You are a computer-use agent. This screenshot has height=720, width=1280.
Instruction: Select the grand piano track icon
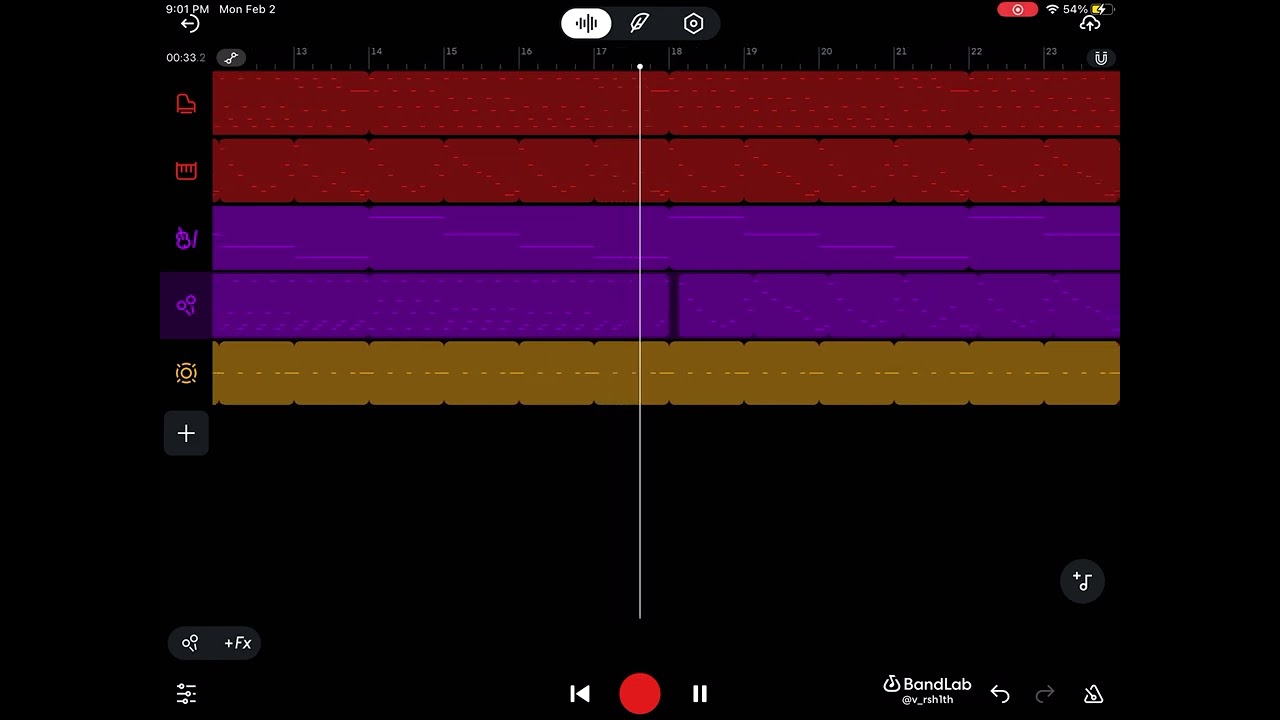[x=186, y=103]
